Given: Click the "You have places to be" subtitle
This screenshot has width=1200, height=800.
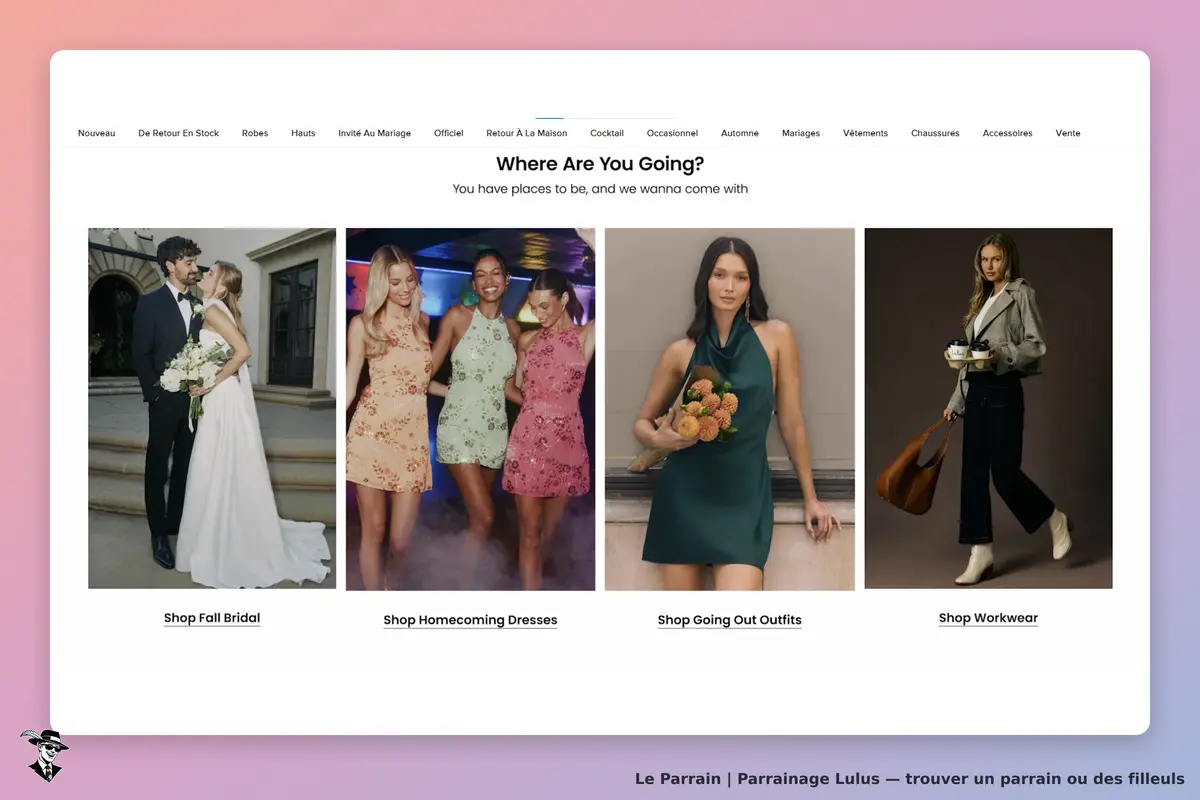Looking at the screenshot, I should 600,189.
